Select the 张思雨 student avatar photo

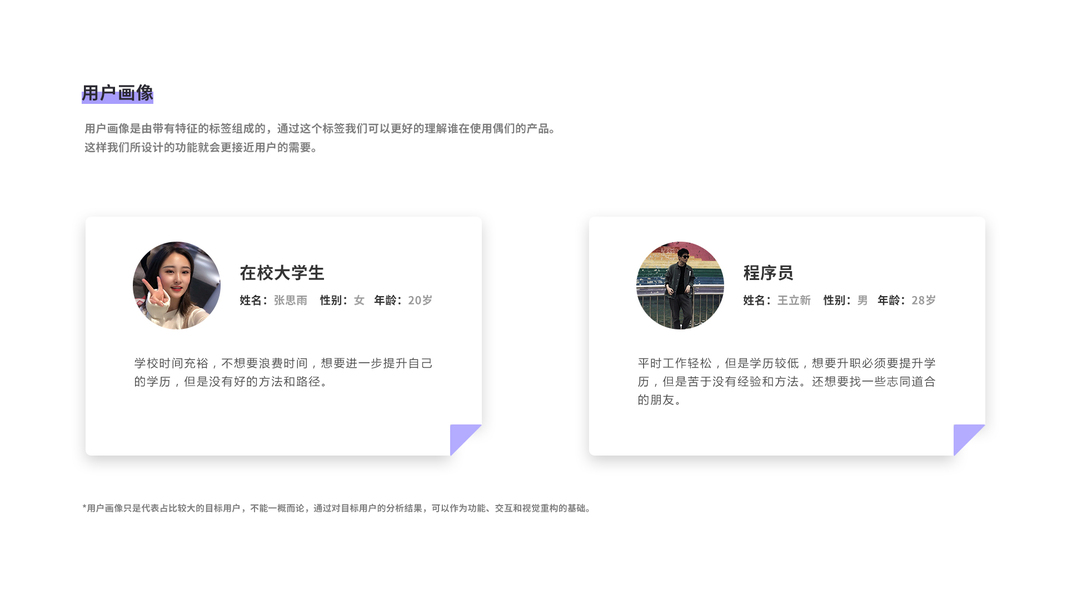click(x=177, y=285)
